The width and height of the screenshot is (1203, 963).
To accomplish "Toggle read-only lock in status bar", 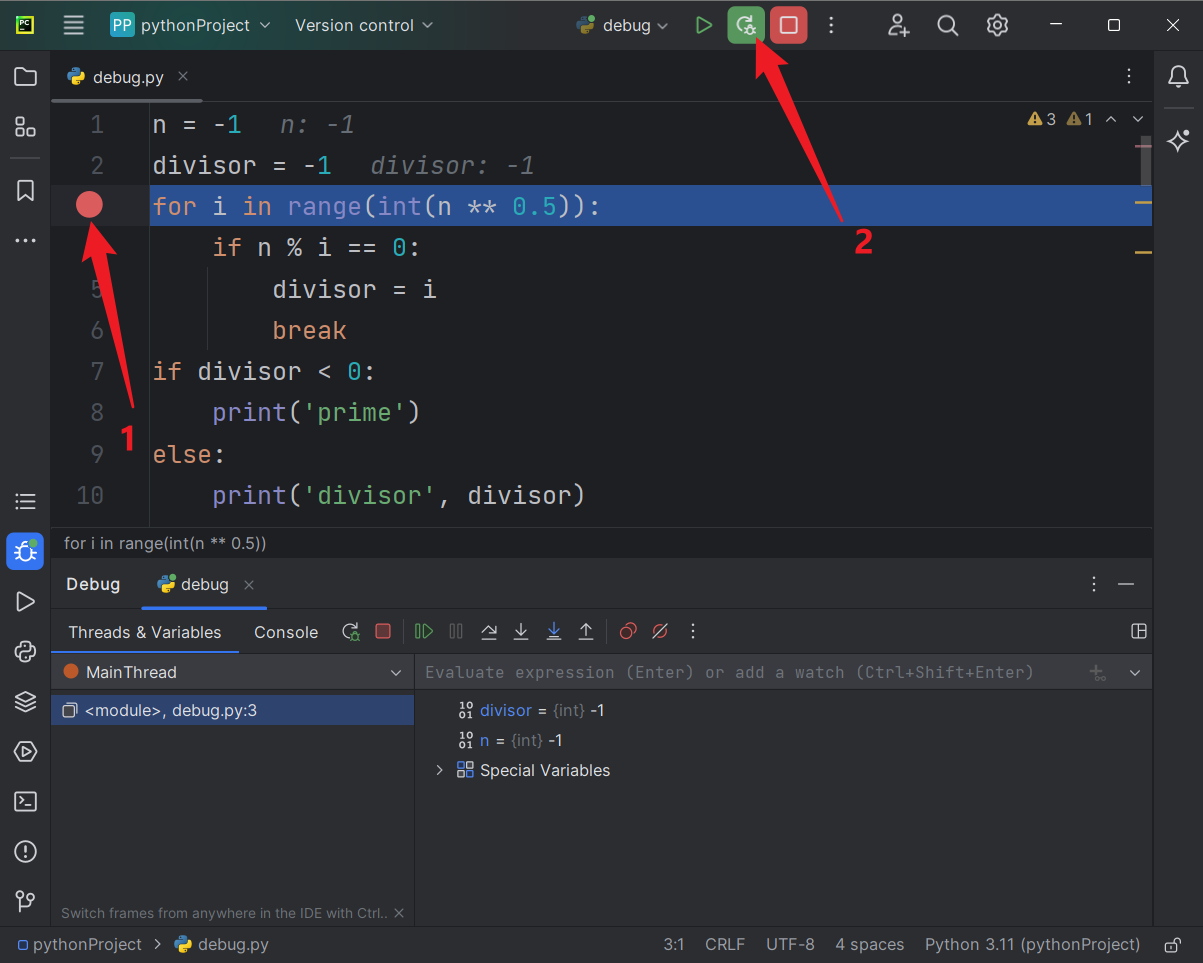I will click(1172, 944).
